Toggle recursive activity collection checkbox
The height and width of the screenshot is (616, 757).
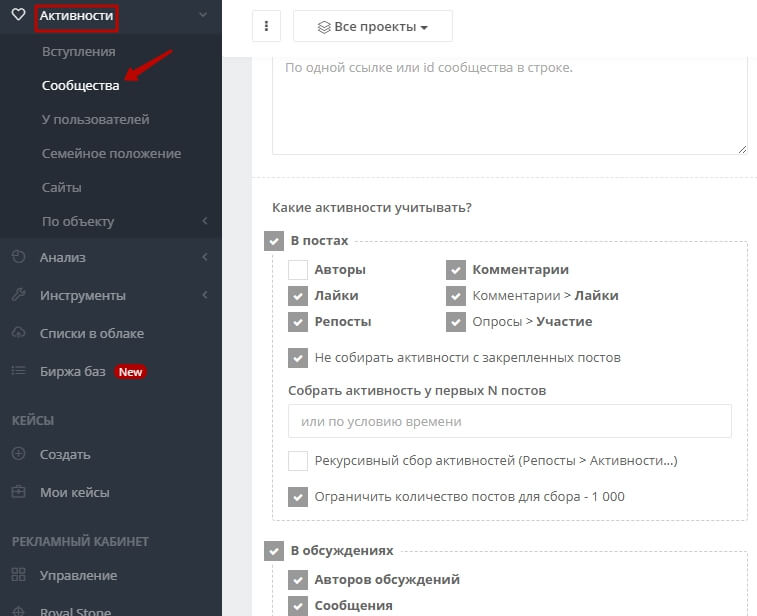pos(298,460)
